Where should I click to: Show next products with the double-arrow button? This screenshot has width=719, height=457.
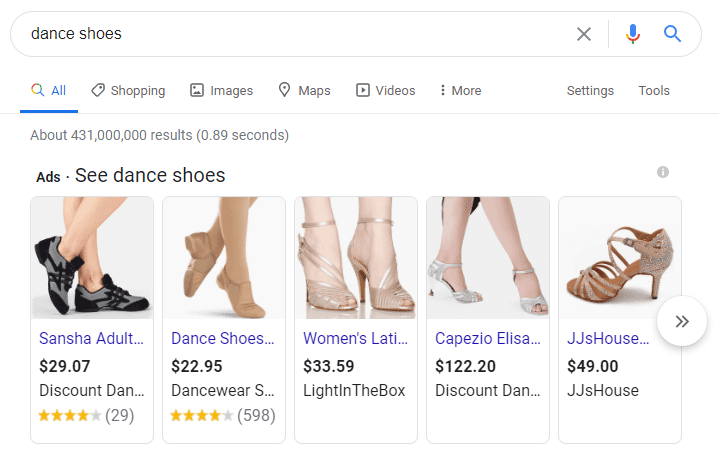[x=682, y=321]
